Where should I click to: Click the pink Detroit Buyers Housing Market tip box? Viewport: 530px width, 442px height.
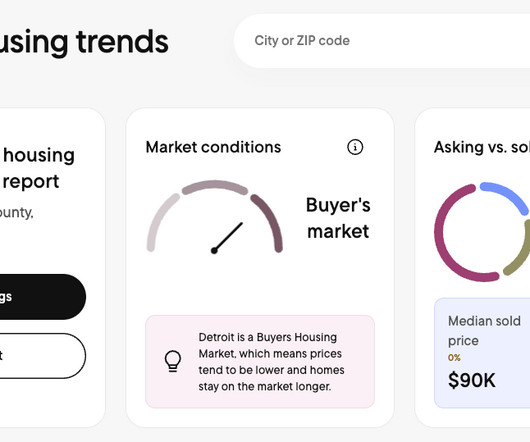[260, 362]
